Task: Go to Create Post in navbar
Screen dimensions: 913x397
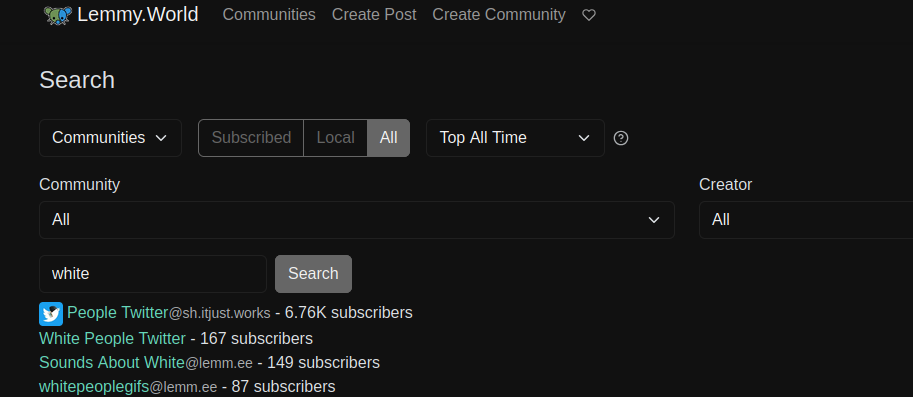Action: (x=374, y=15)
